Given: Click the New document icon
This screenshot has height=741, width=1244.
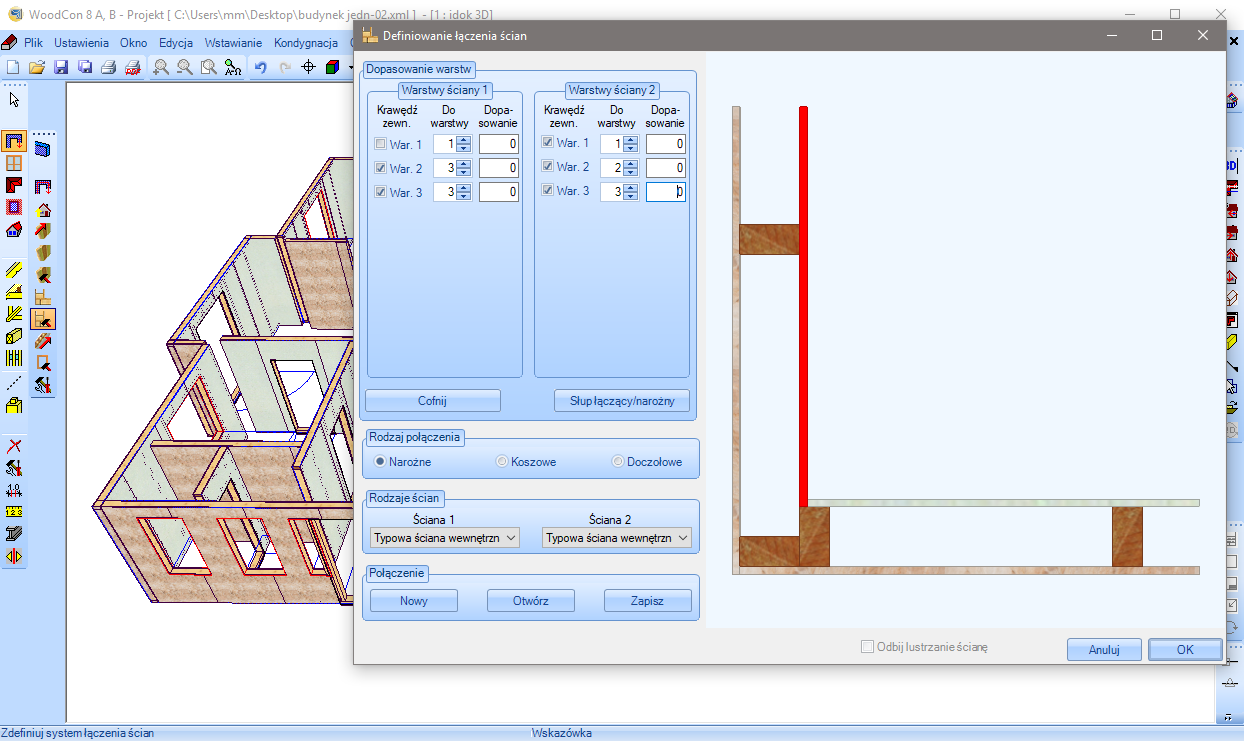Looking at the screenshot, I should tap(13, 67).
